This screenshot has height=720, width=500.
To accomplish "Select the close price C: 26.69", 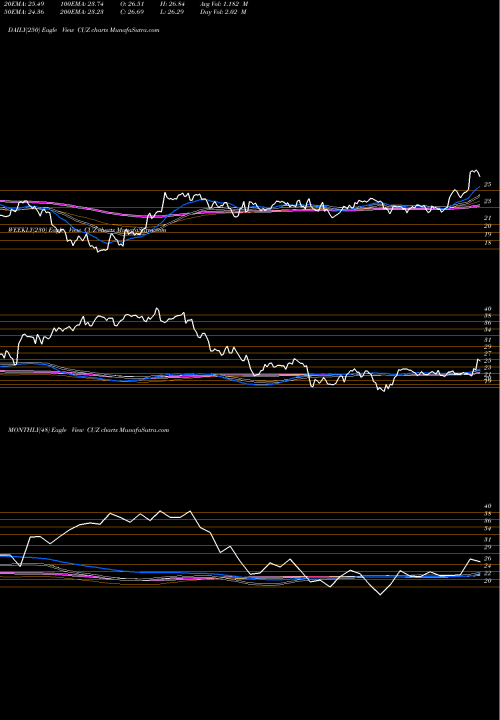I will (134, 12).
